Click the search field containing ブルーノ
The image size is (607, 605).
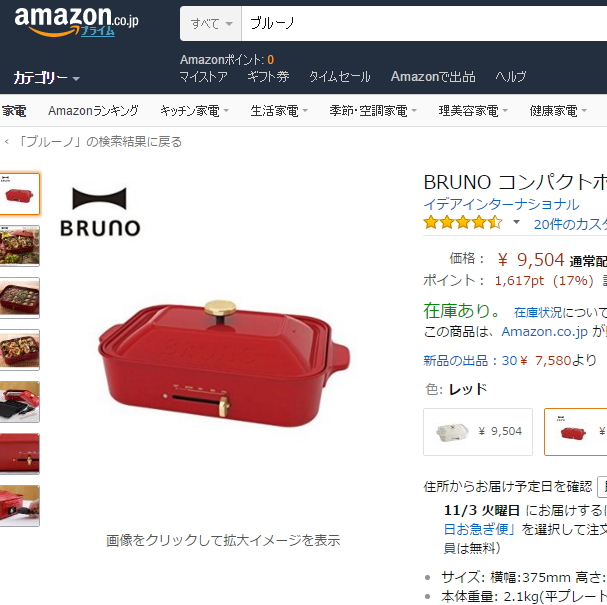[424, 24]
